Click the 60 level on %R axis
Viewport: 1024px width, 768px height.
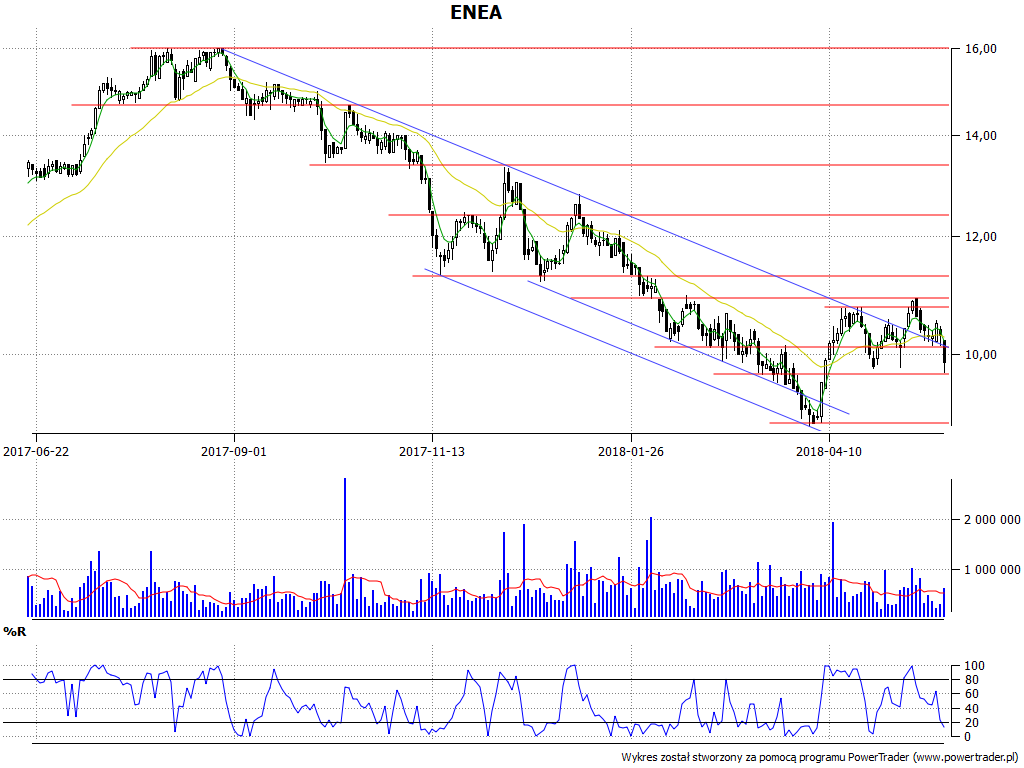[x=972, y=694]
